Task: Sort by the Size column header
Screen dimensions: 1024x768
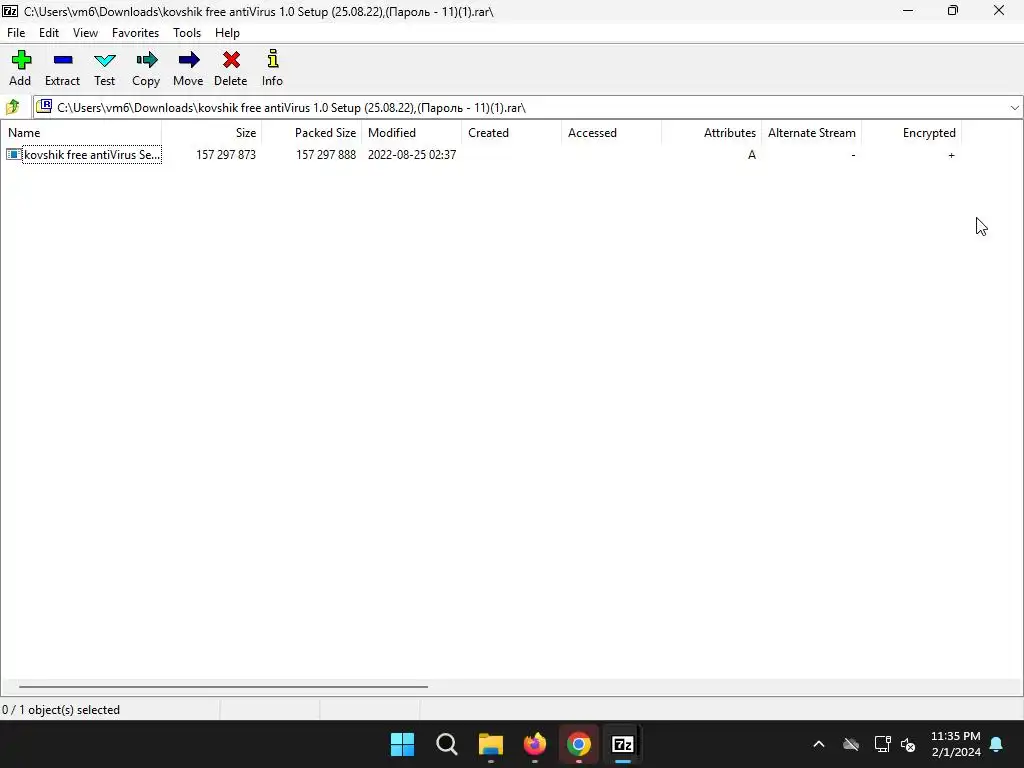Action: 212,133
